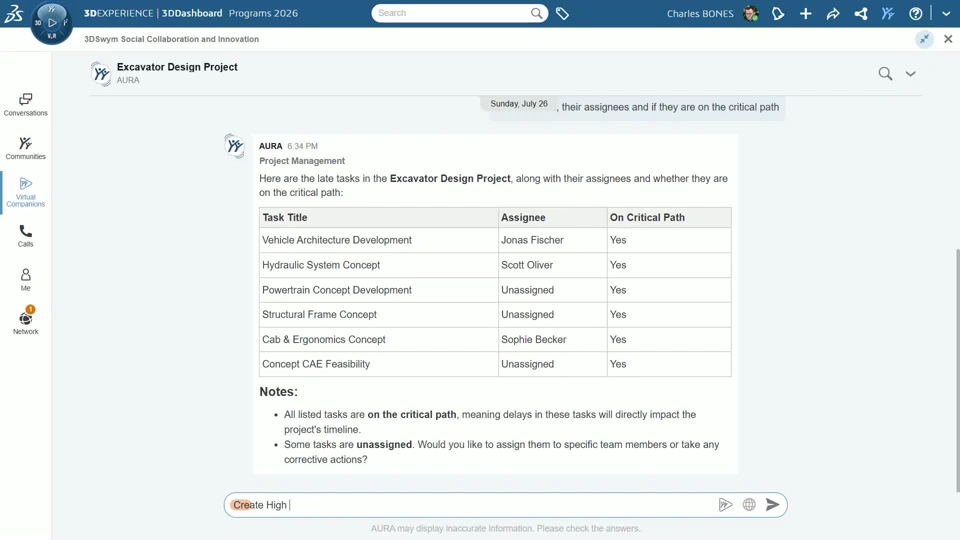Open the Network section with notification
Screen dimensions: 960x540
pyautogui.click(x=26, y=321)
